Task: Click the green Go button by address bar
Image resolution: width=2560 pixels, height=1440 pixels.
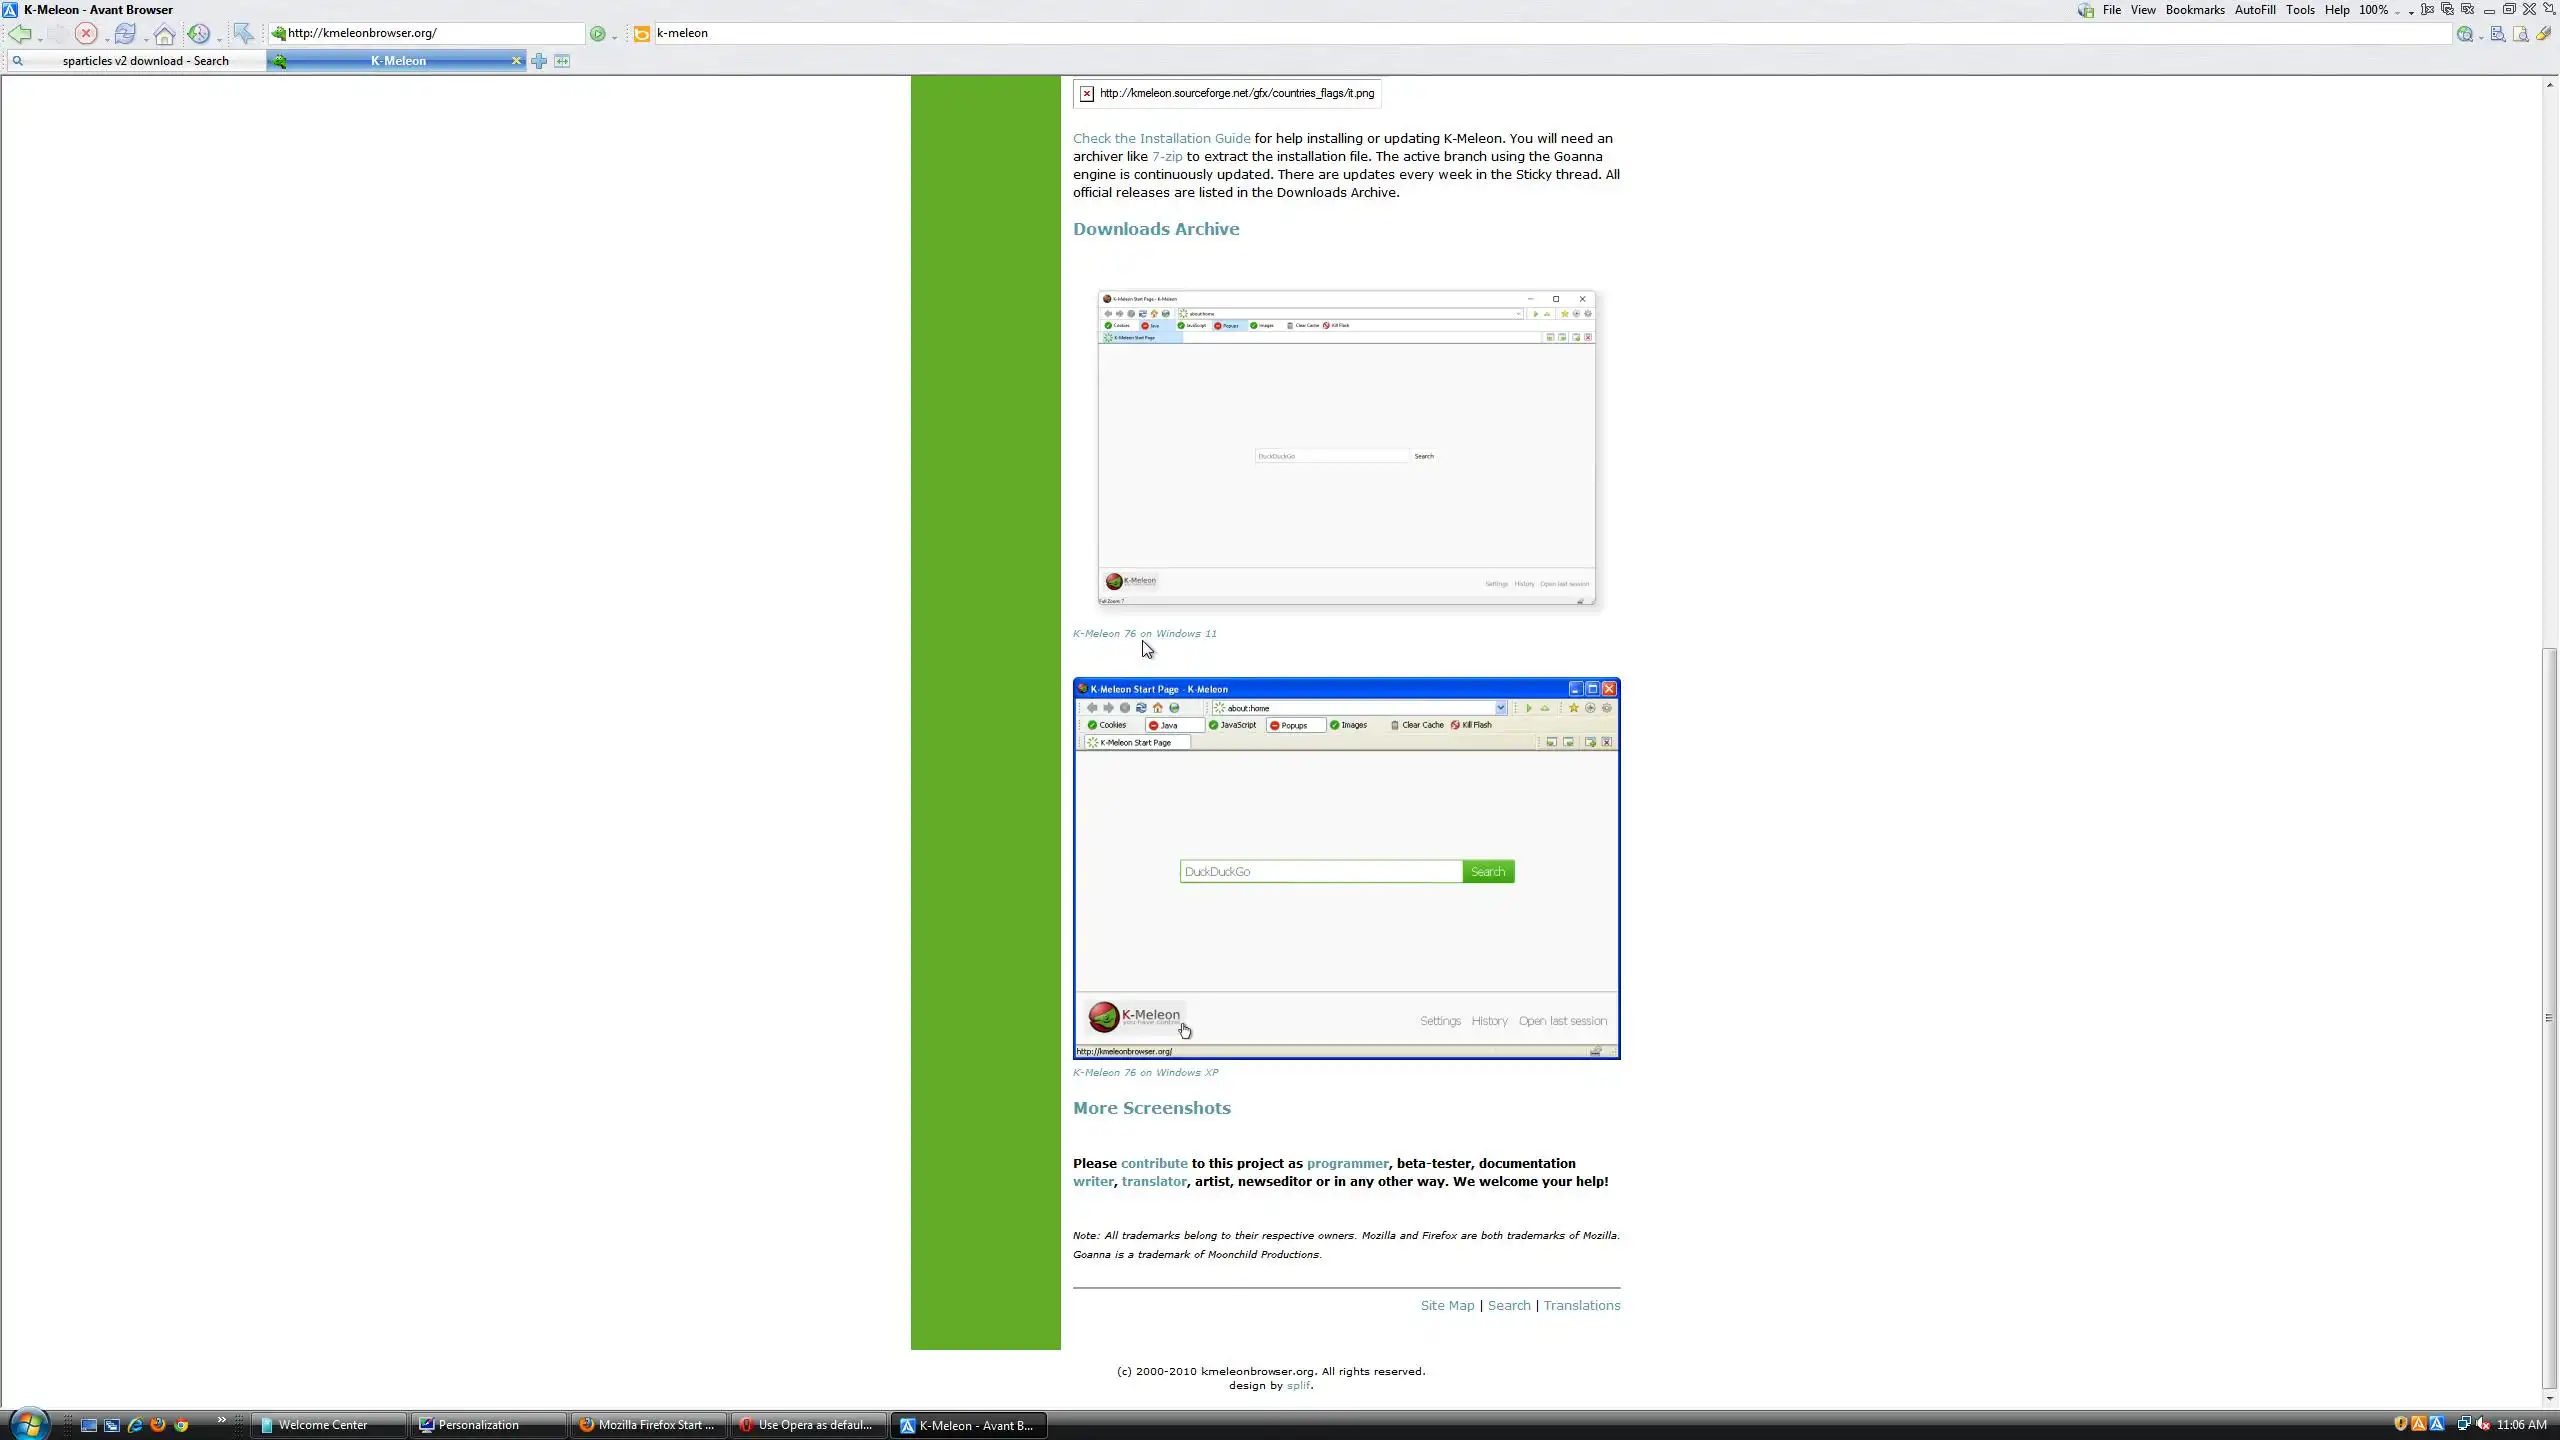Action: pyautogui.click(x=597, y=34)
